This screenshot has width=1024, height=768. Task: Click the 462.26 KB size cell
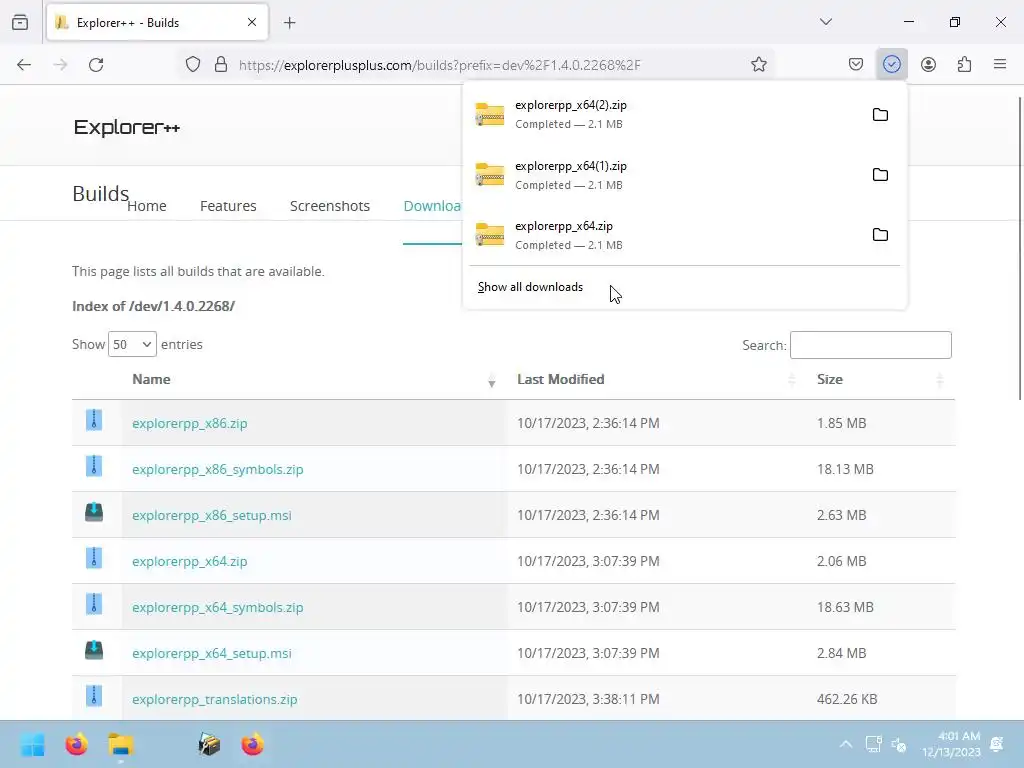846,699
